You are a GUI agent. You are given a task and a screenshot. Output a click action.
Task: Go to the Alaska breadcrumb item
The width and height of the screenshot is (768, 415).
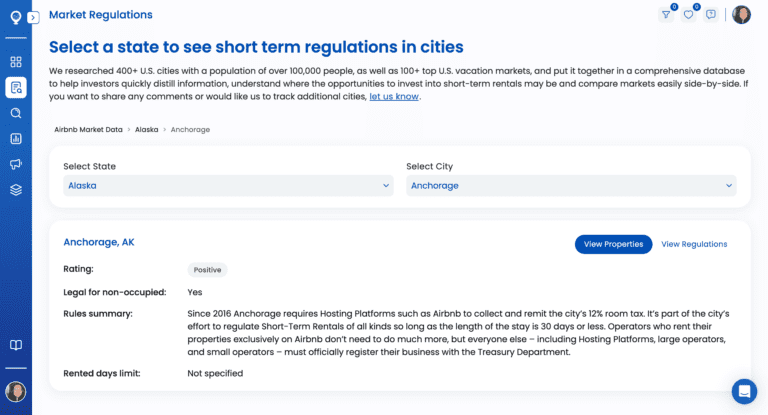click(x=147, y=129)
